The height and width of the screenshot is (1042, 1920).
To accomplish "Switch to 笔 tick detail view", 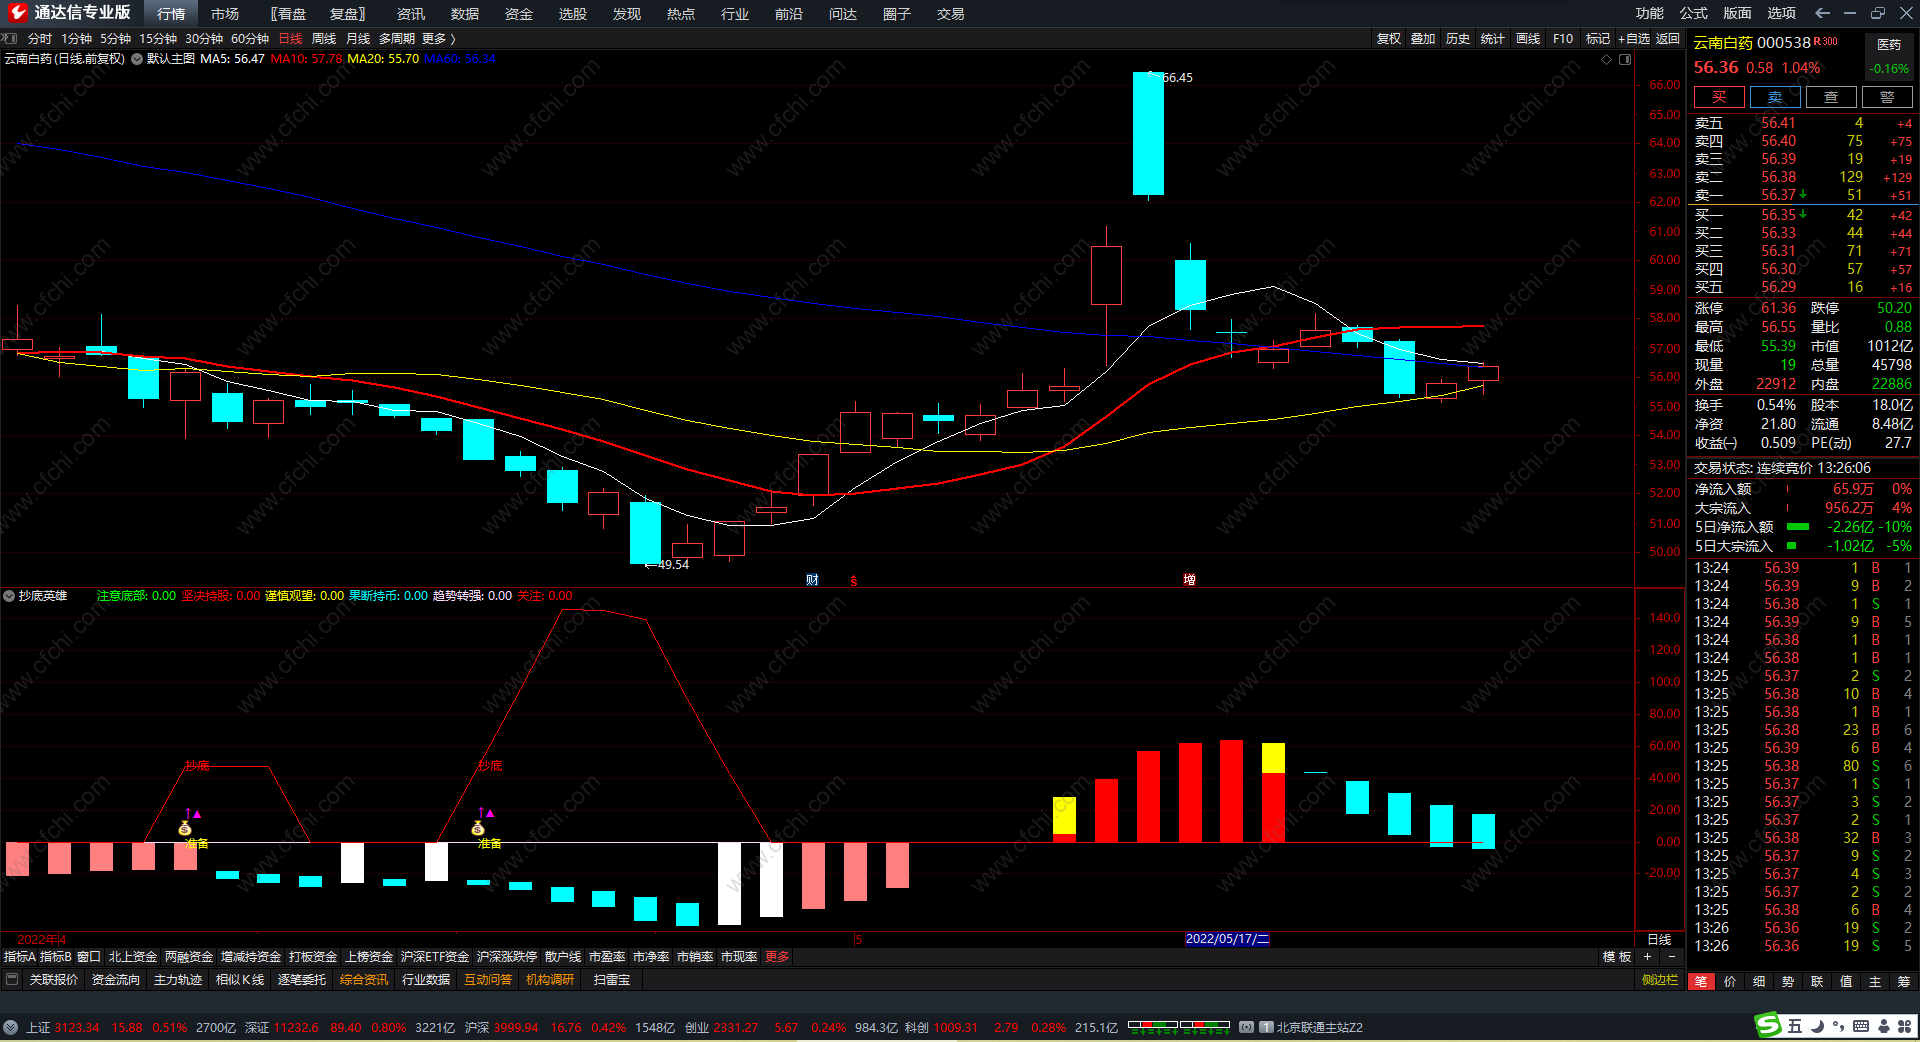I will (1701, 981).
